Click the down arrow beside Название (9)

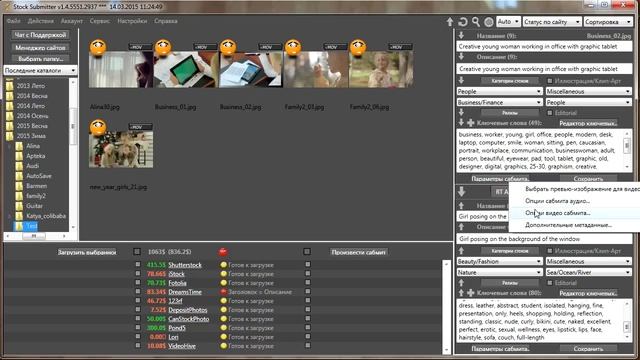point(461,36)
